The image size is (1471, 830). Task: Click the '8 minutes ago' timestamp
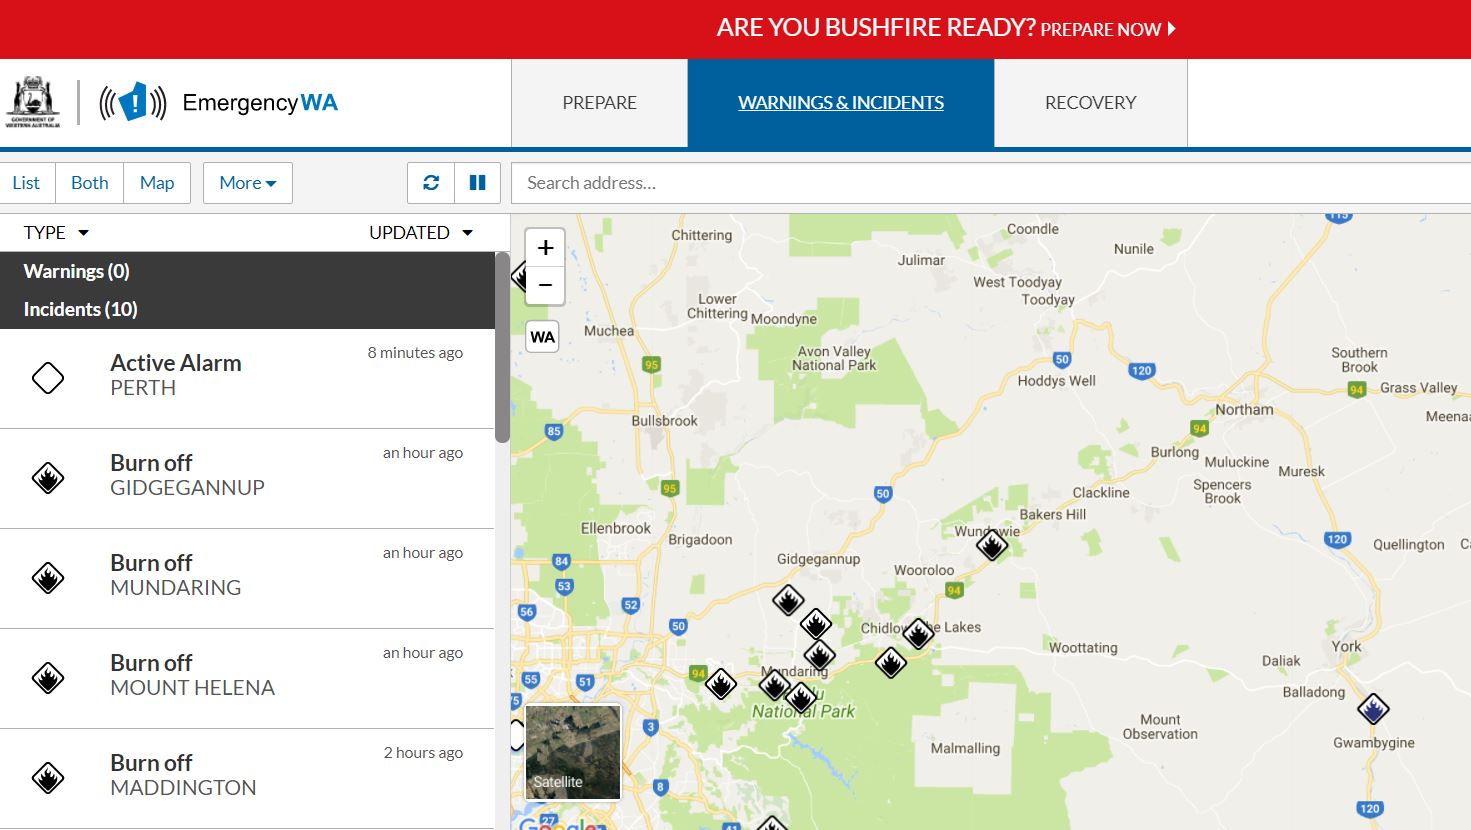pos(415,352)
